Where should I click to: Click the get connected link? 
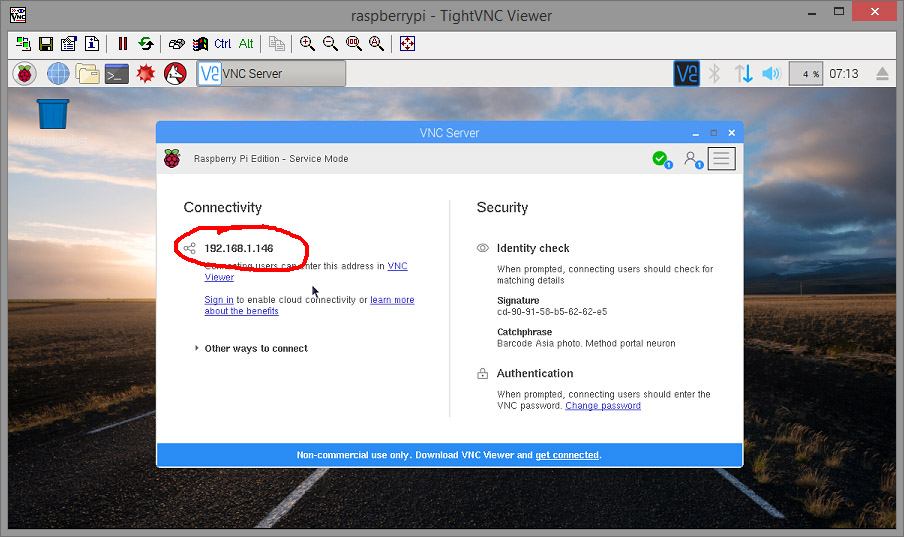(x=567, y=455)
